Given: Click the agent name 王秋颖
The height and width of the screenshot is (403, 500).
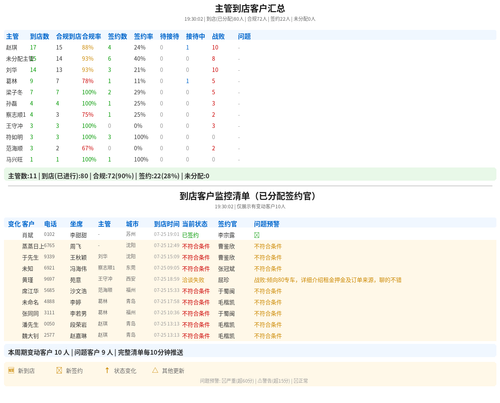Looking at the screenshot, I should [x=78, y=258].
